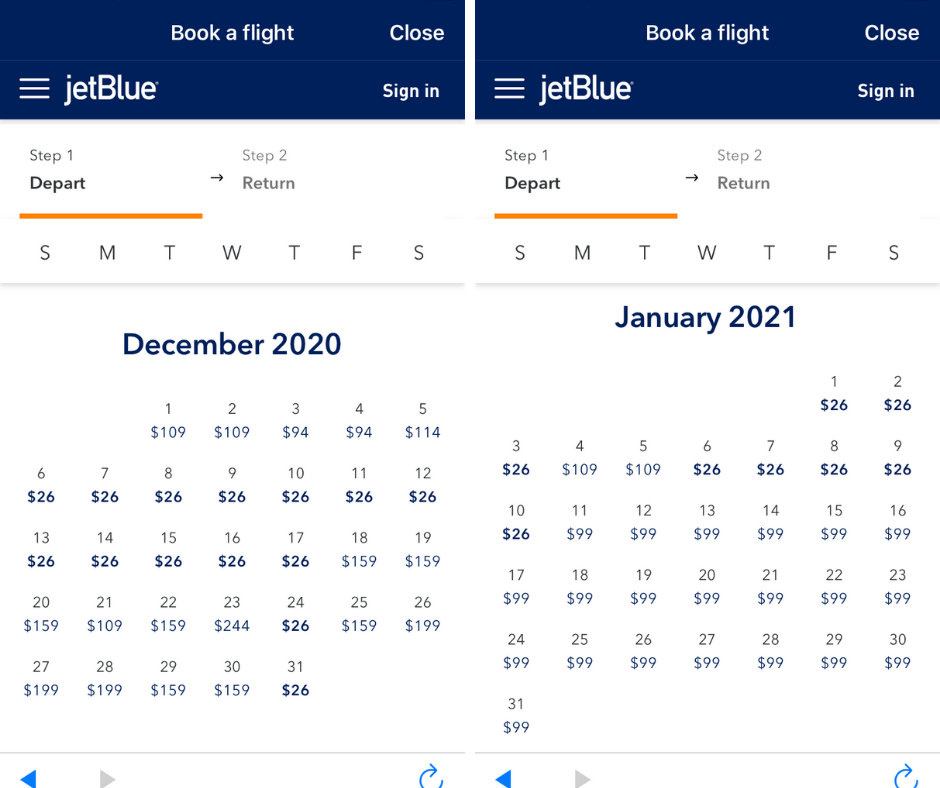The height and width of the screenshot is (788, 940).
Task: Select Step 1 Depart tab on January screen
Action: (x=532, y=170)
